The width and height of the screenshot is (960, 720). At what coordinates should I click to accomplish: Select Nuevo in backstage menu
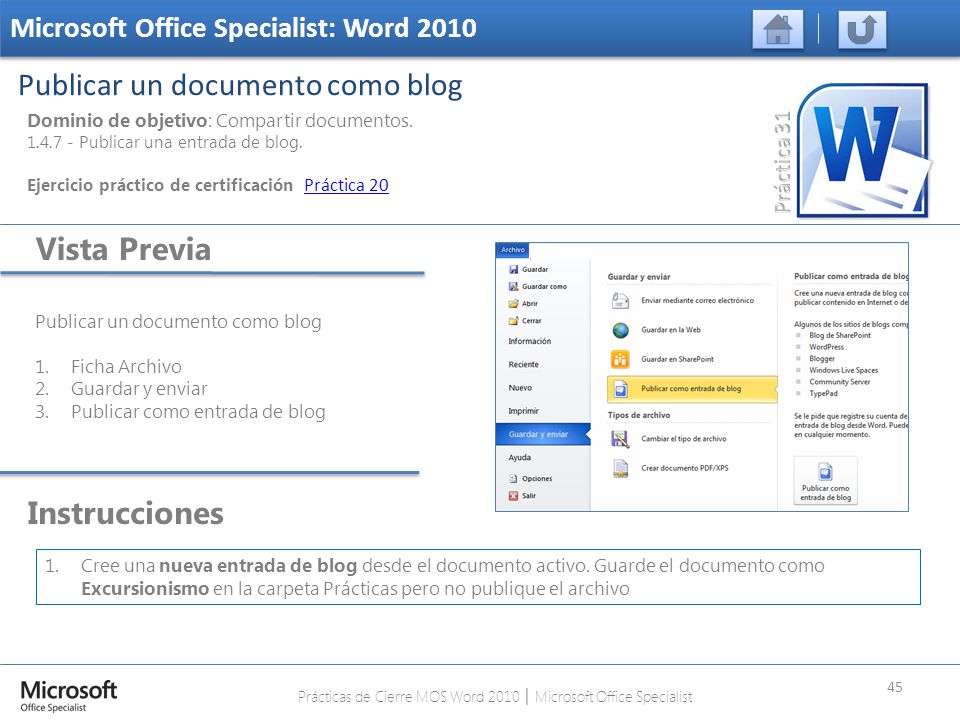520,388
